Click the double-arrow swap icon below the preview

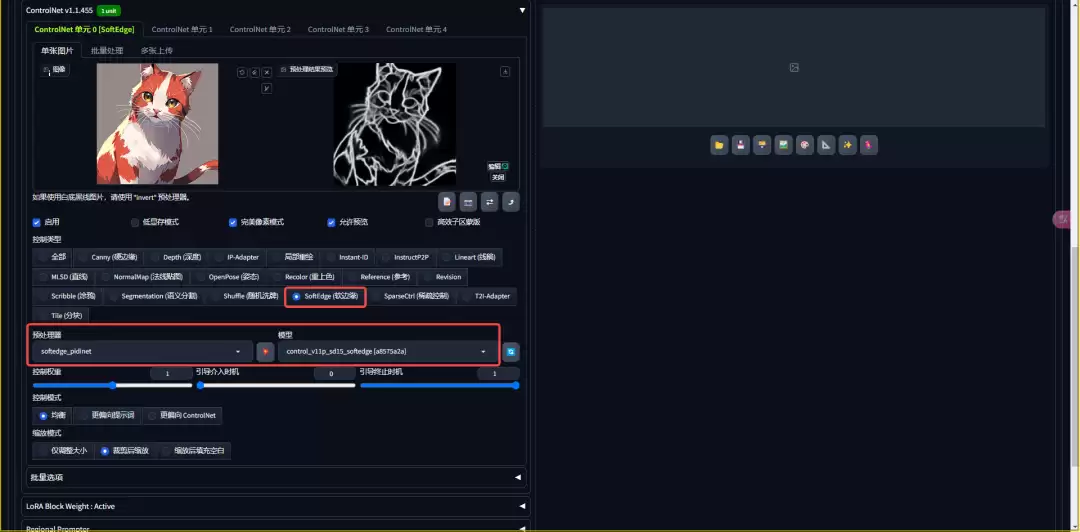point(490,202)
